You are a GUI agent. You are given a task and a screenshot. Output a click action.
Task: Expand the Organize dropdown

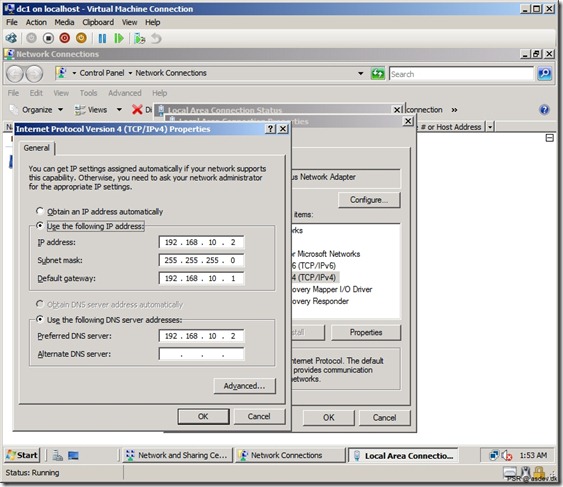[60, 110]
